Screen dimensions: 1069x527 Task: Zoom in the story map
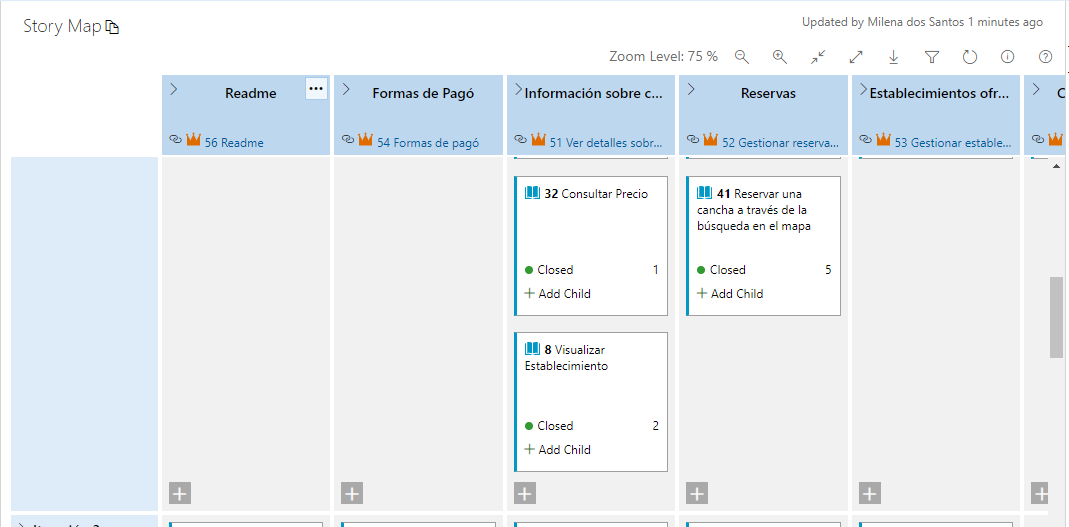pyautogui.click(x=780, y=57)
